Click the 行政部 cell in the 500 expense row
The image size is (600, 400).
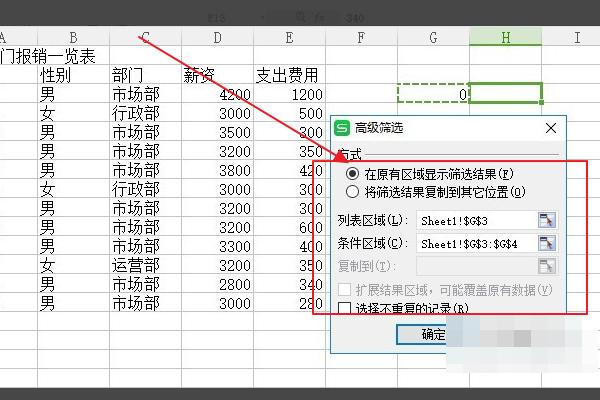(145, 113)
